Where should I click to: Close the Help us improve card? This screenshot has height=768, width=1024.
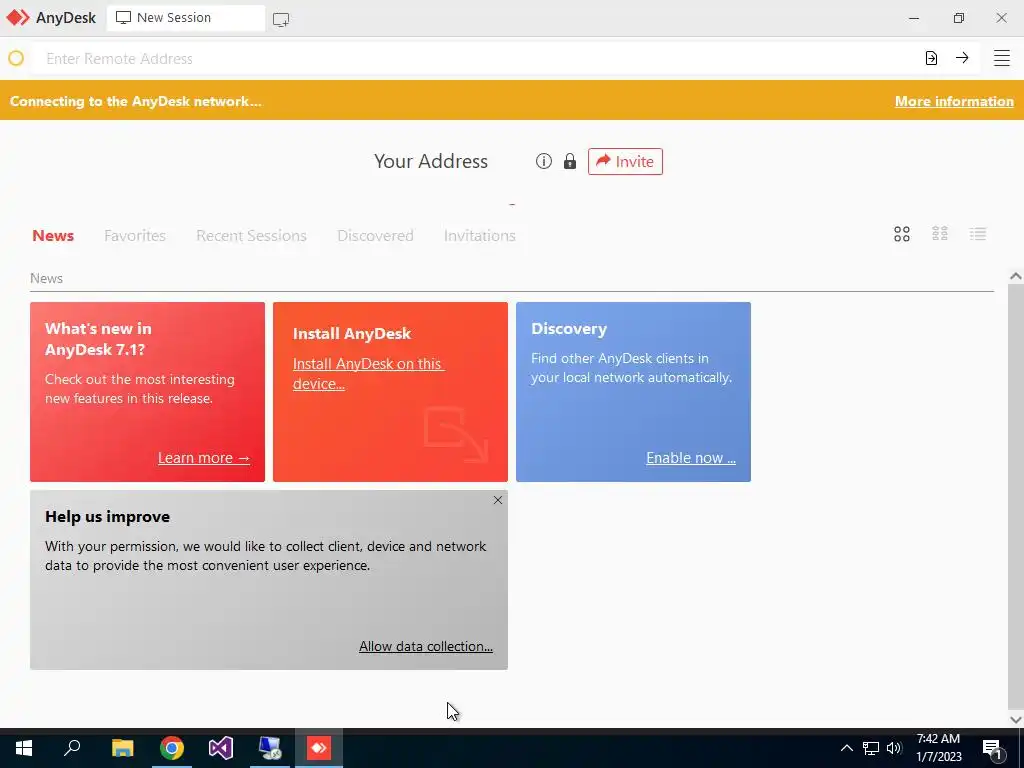click(498, 500)
